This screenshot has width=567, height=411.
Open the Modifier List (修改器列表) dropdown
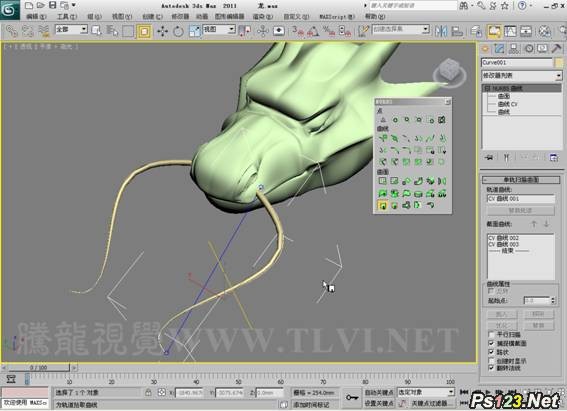tap(522, 76)
